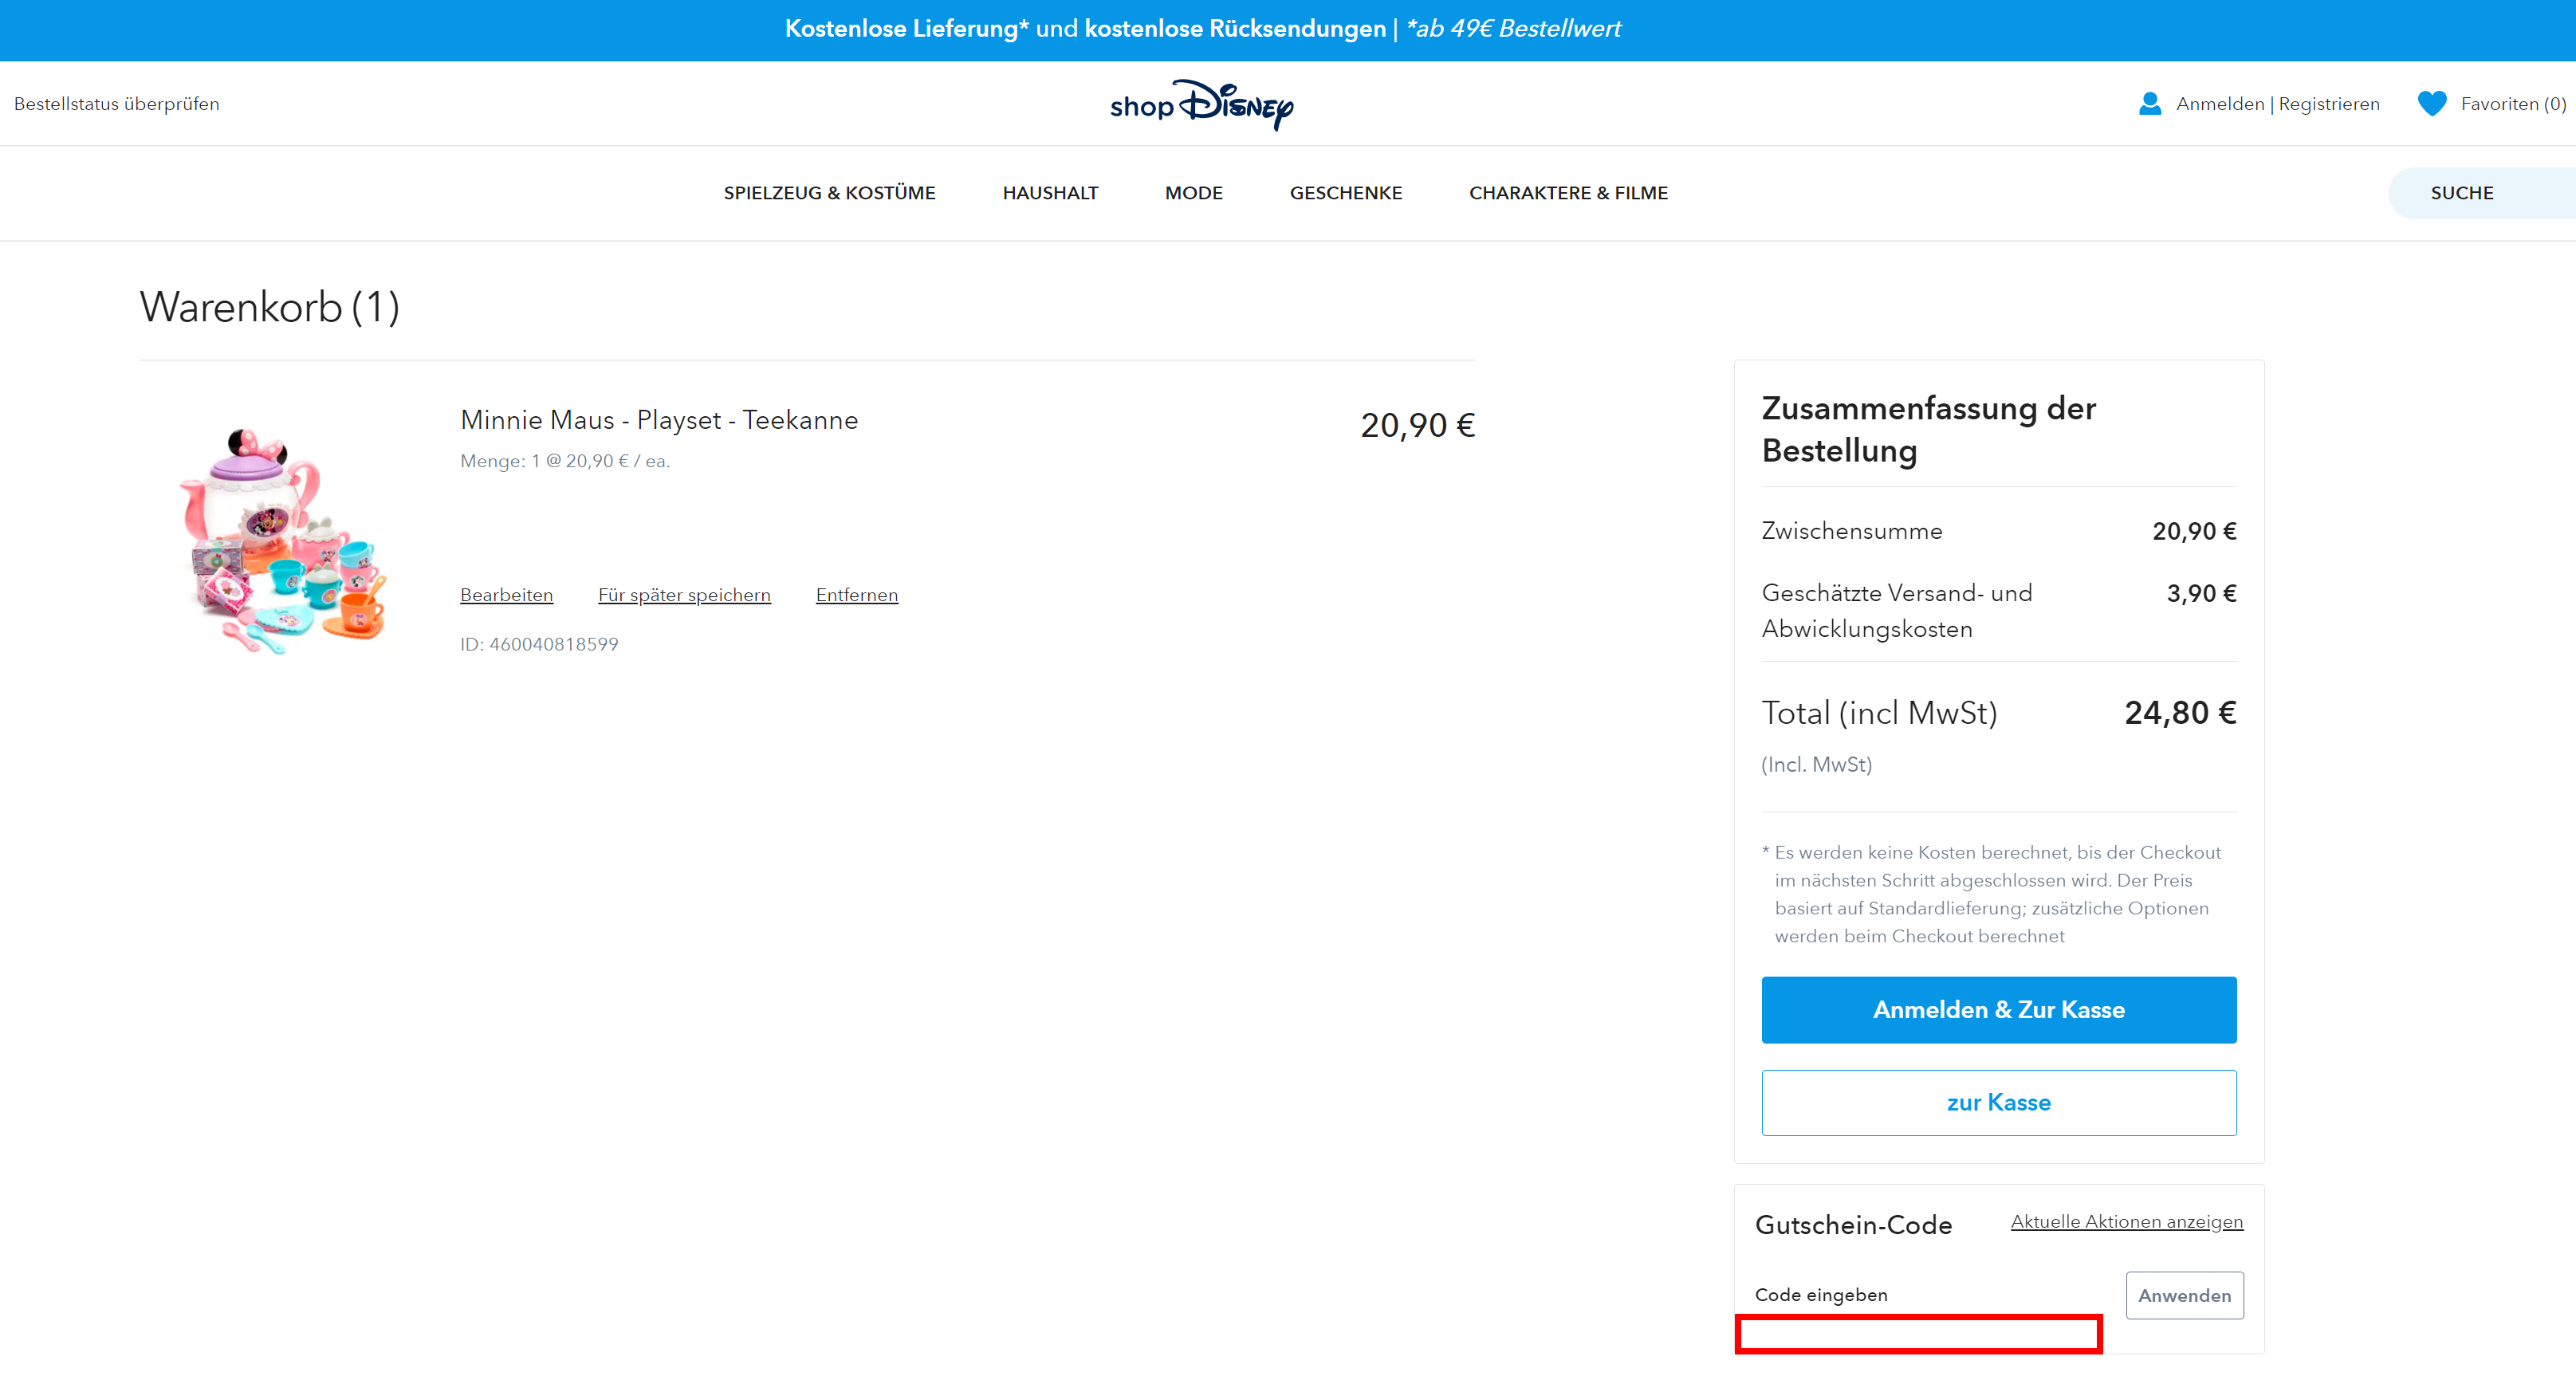Open the Haushalt menu
The image size is (2576, 1380).
pyautogui.click(x=1050, y=193)
